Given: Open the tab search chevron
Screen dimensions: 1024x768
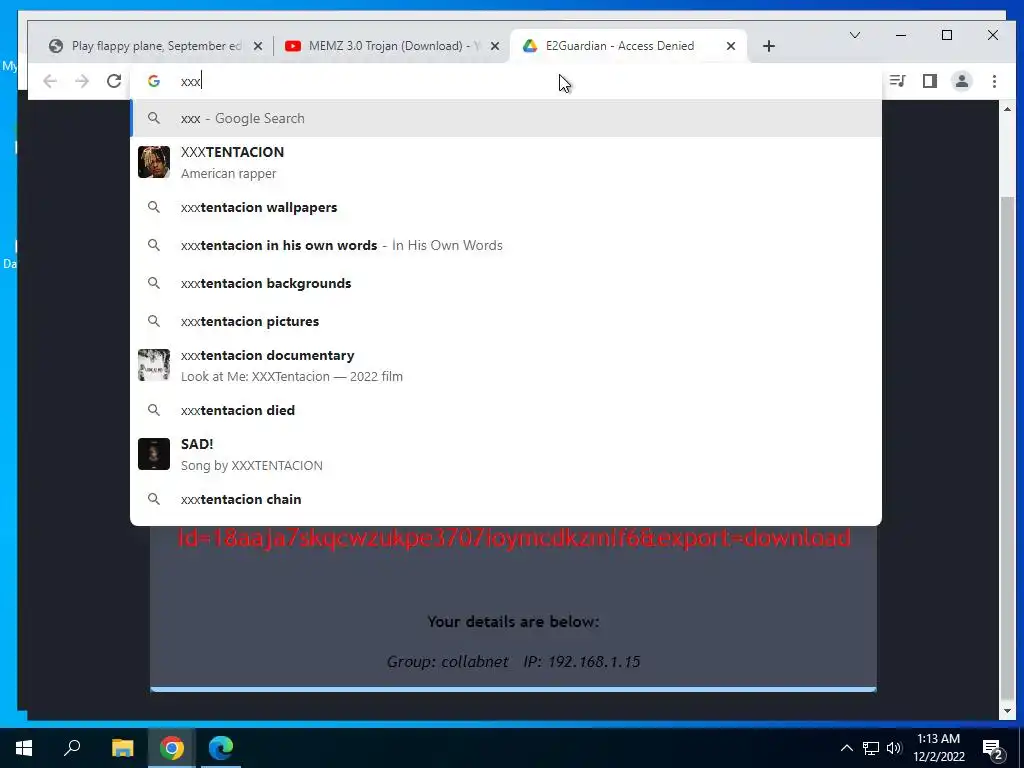Looking at the screenshot, I should (854, 35).
